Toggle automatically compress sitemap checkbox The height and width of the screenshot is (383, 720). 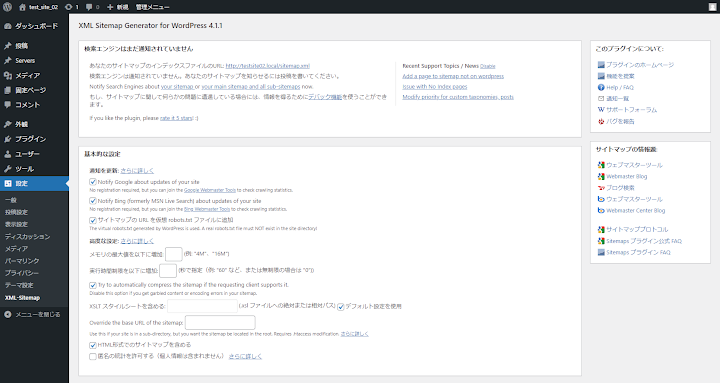pyautogui.click(x=93, y=285)
